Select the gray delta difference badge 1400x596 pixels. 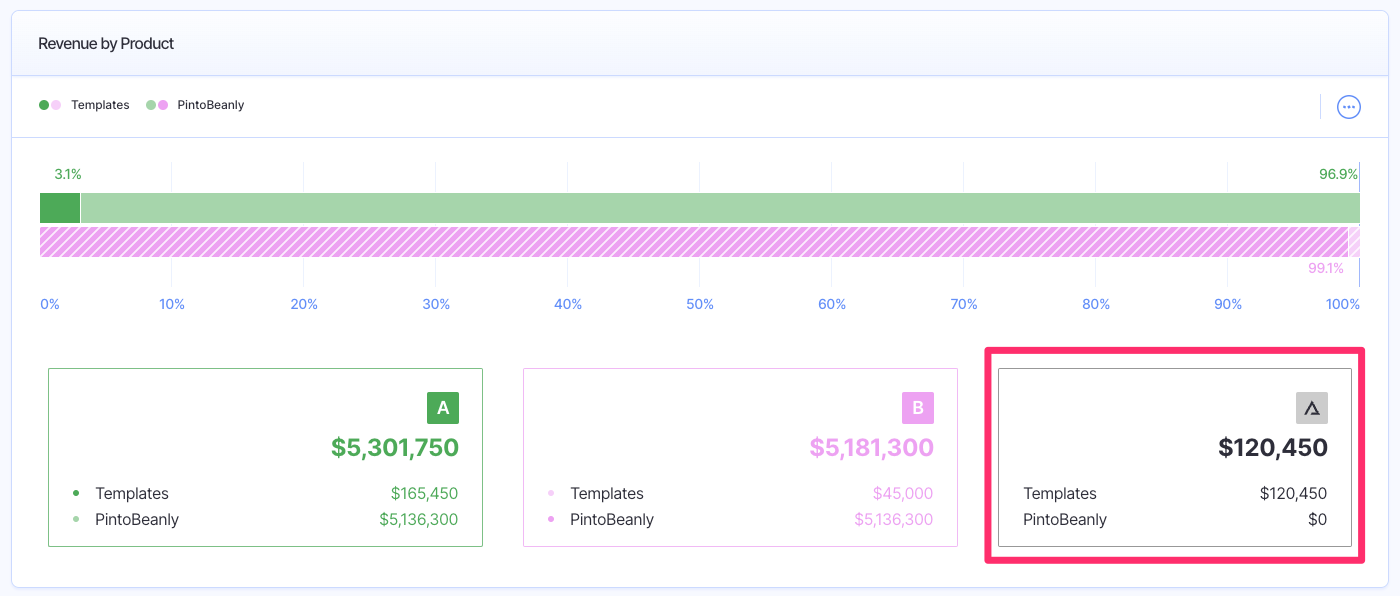pyautogui.click(x=1311, y=407)
